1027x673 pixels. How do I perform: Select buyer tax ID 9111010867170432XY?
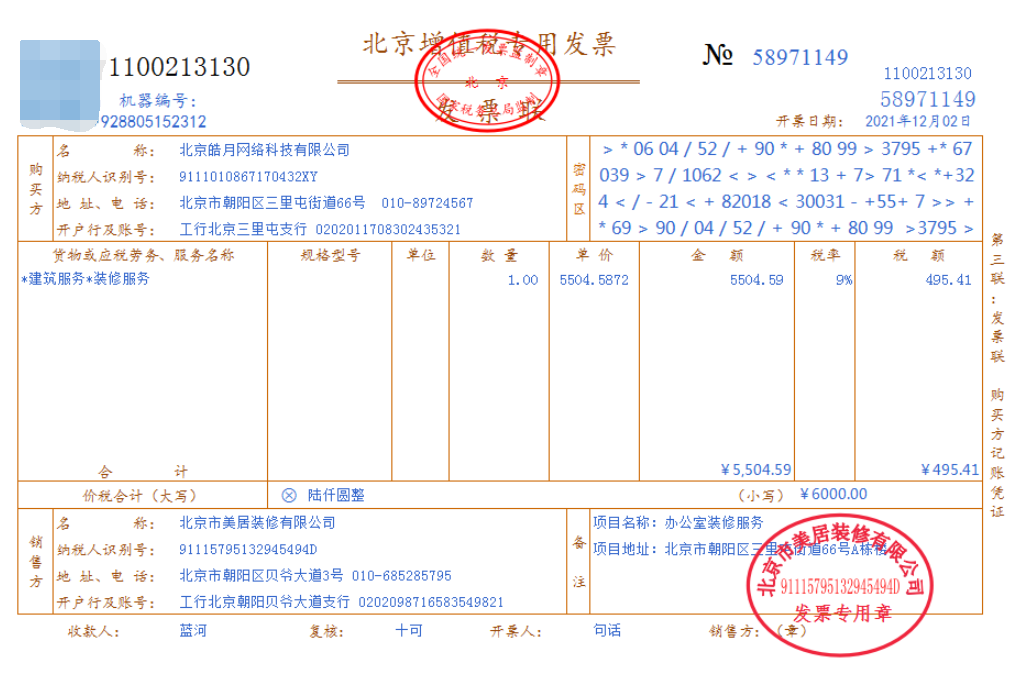248,177
